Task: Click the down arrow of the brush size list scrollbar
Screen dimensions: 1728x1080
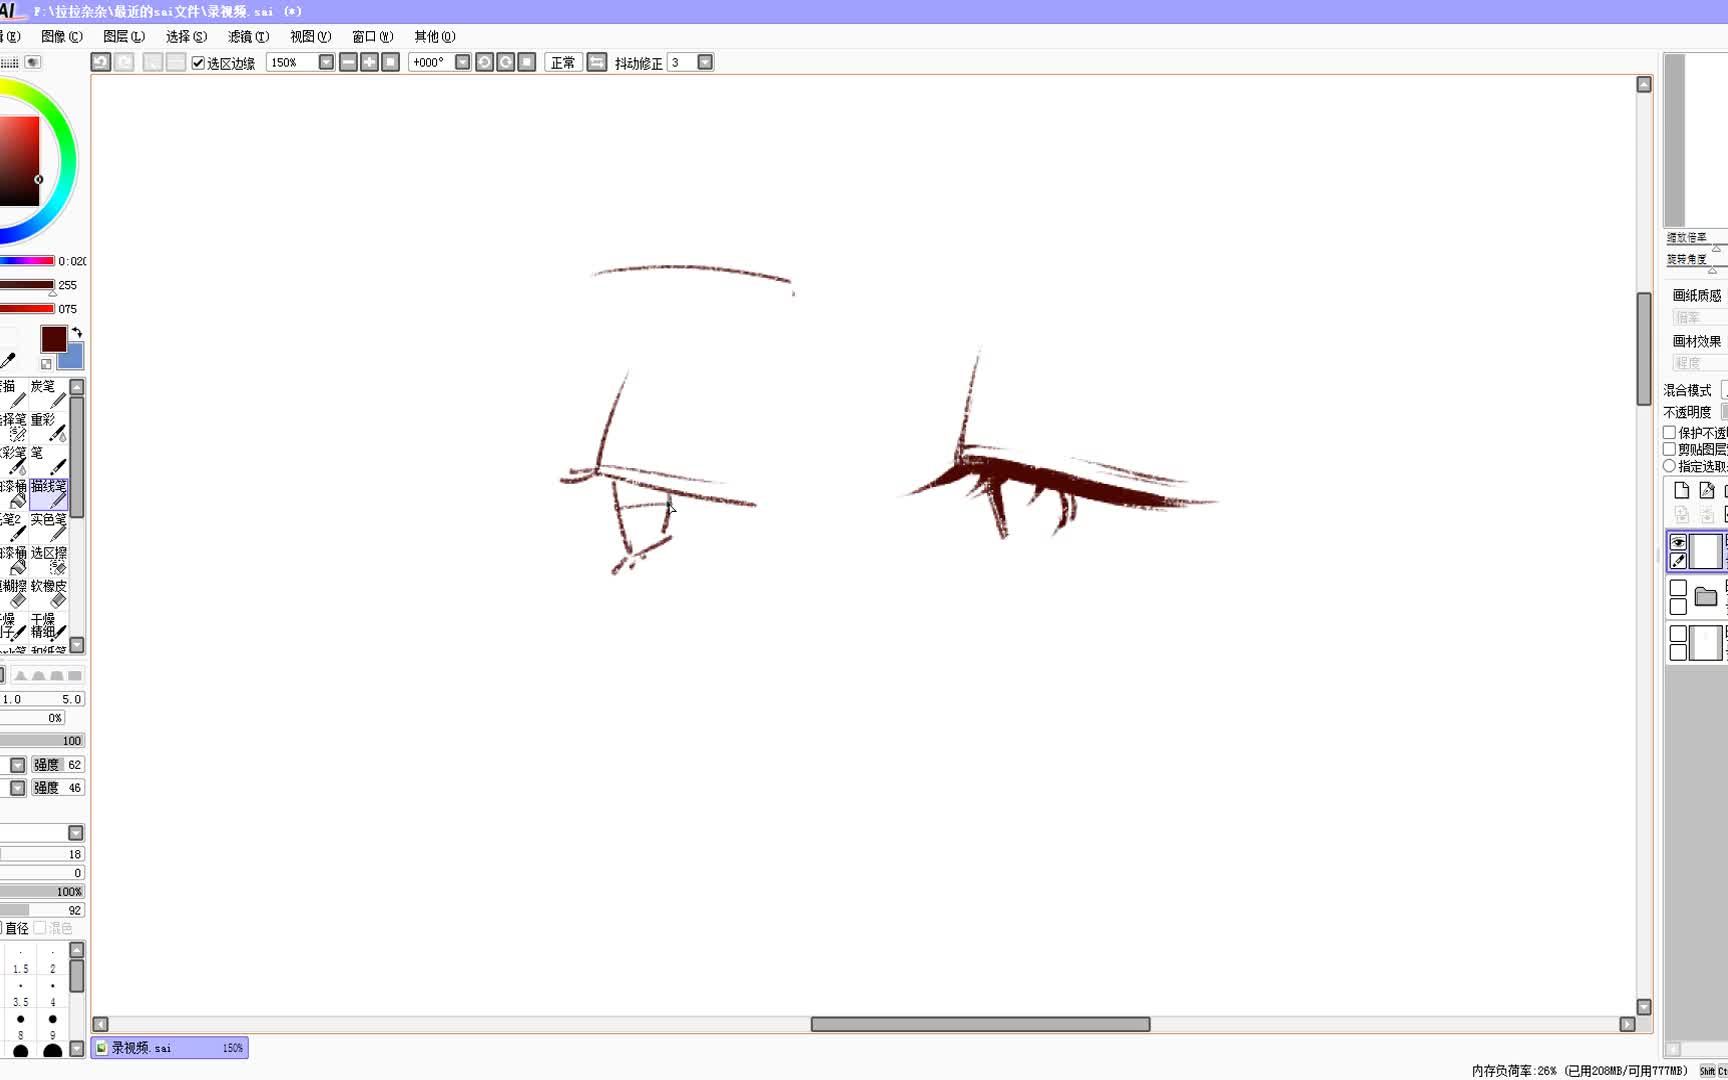Action: pos(77,1049)
